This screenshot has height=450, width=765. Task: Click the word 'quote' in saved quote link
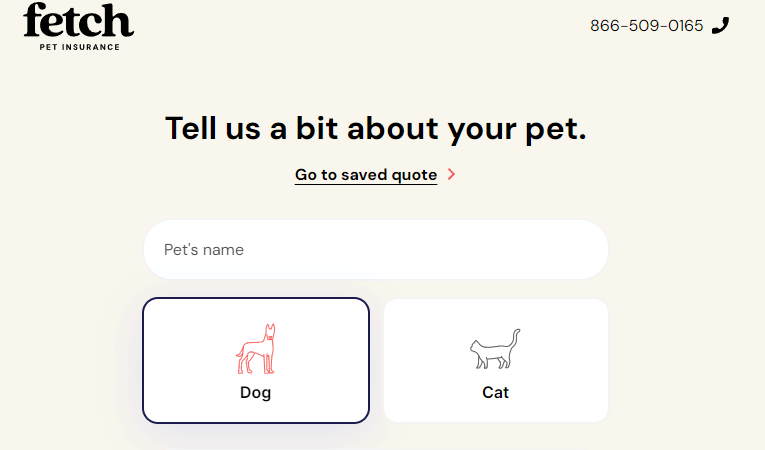(x=415, y=175)
